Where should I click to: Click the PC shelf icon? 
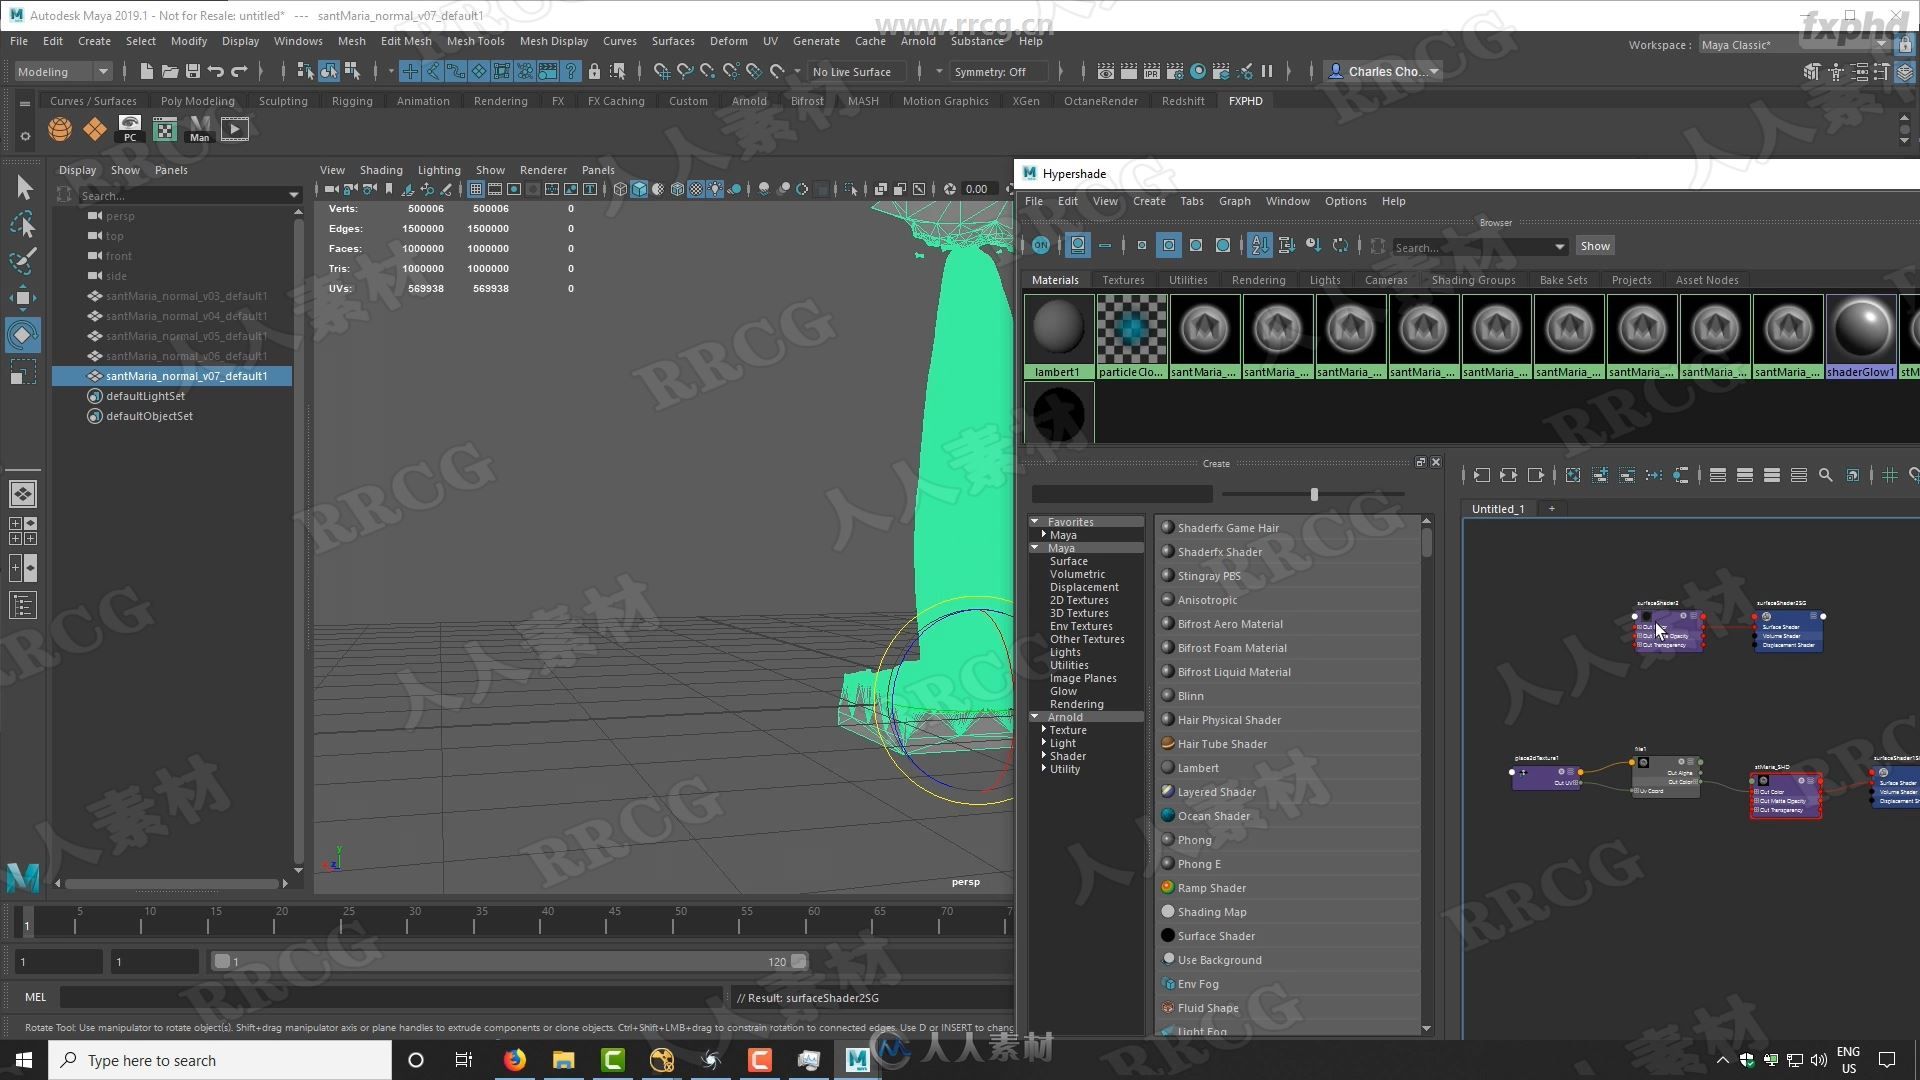pyautogui.click(x=130, y=129)
